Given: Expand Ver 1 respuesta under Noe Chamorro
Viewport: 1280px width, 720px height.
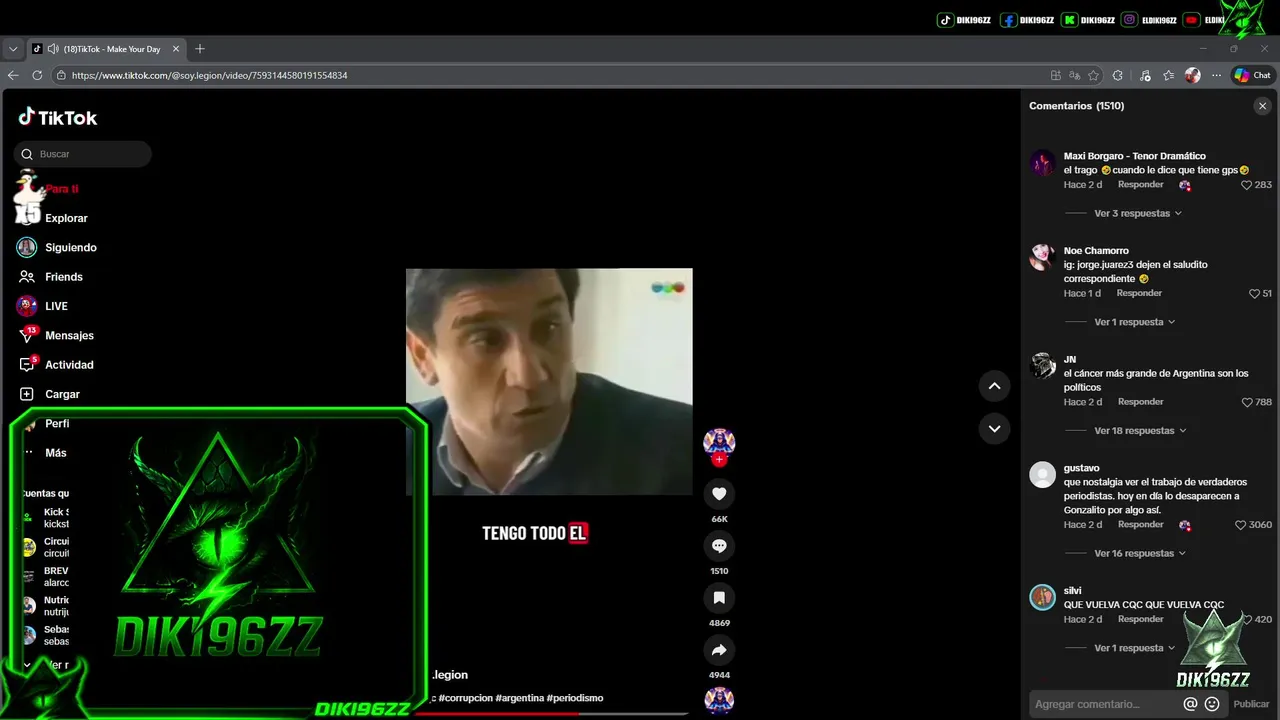Looking at the screenshot, I should [x=1135, y=322].
